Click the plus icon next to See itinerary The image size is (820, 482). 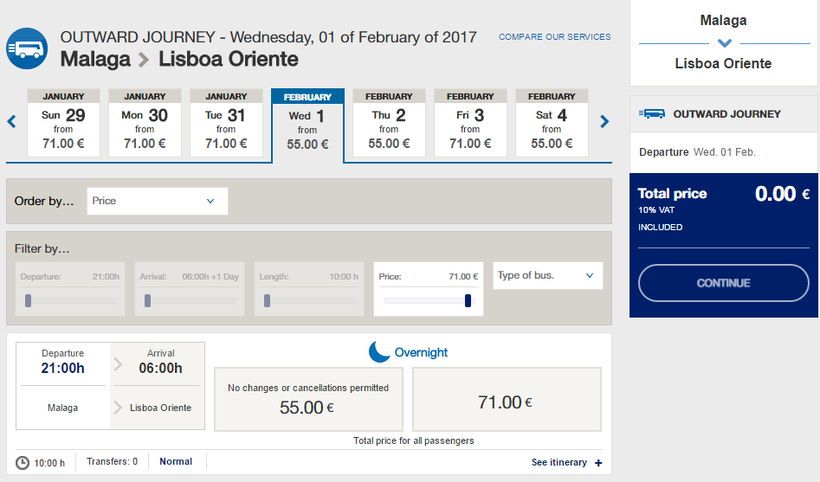click(598, 462)
